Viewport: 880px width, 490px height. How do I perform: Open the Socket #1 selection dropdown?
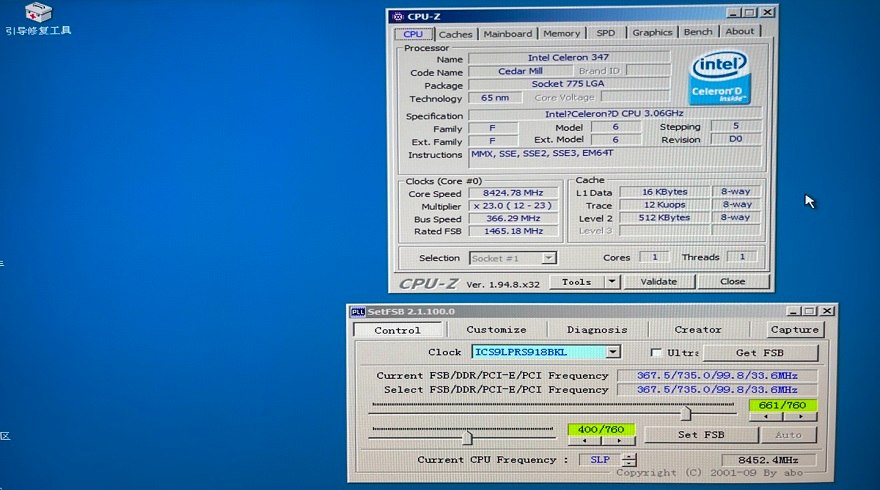512,258
